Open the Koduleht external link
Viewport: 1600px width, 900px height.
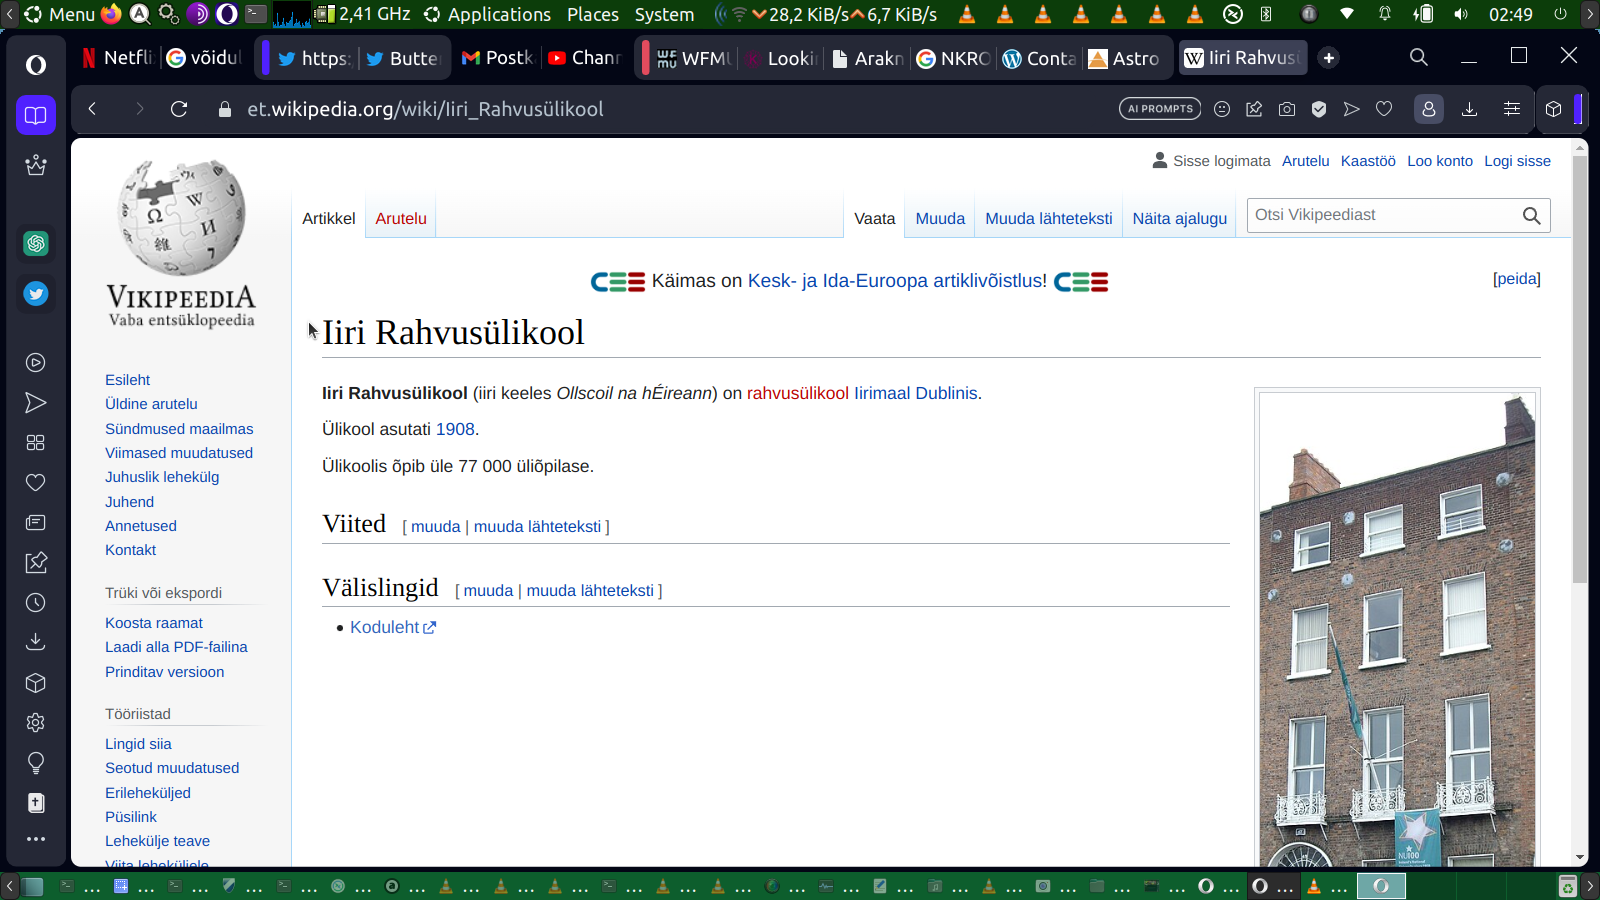click(x=393, y=627)
